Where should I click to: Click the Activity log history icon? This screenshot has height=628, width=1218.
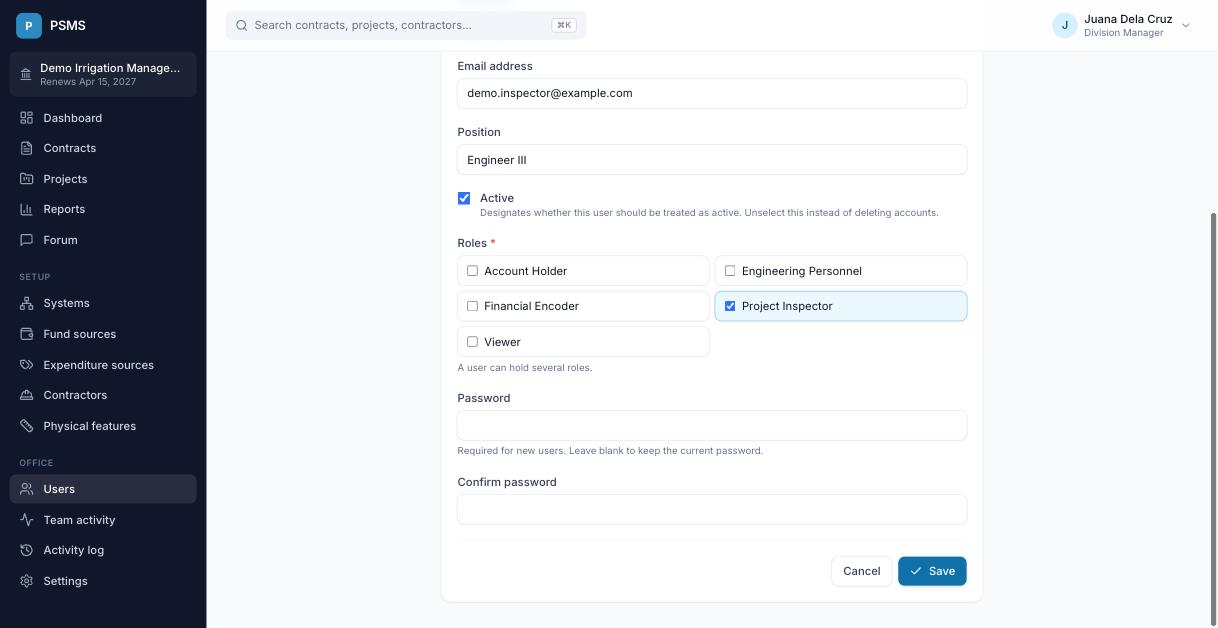(x=27, y=550)
